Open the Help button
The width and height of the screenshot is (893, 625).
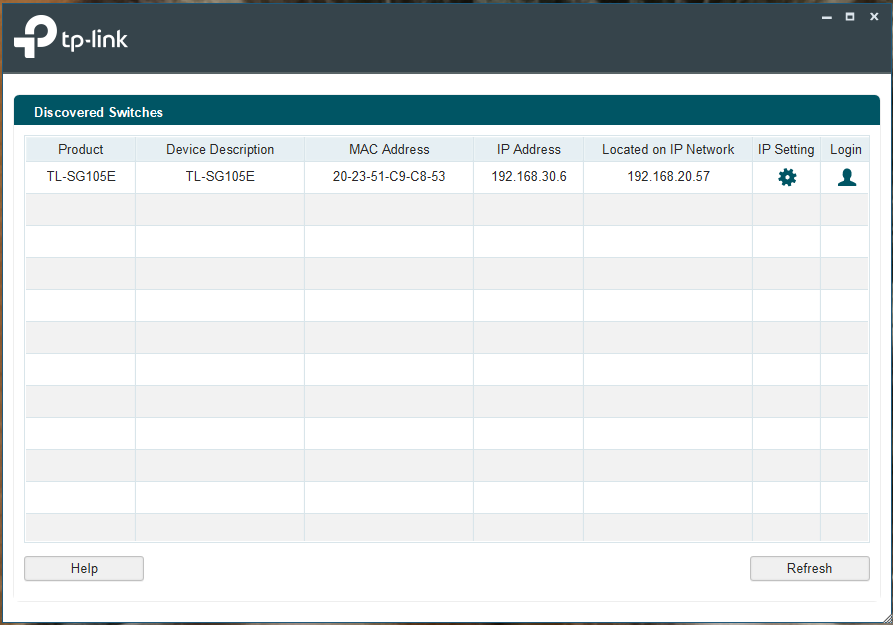tap(84, 568)
